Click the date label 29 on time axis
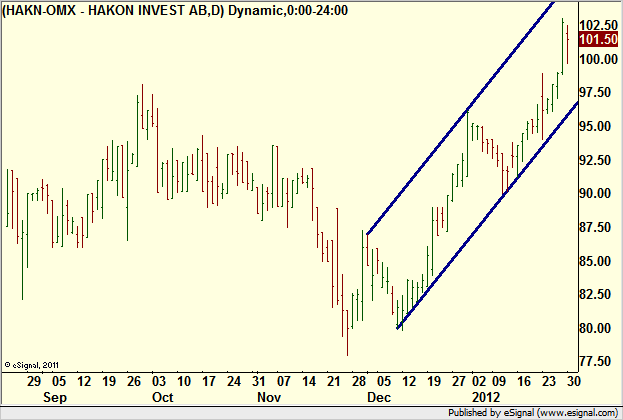Screen dimensions: 623x420 tap(34, 381)
